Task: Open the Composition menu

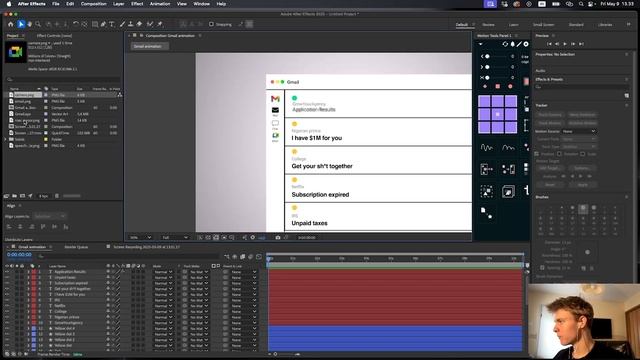Action: pyautogui.click(x=93, y=4)
